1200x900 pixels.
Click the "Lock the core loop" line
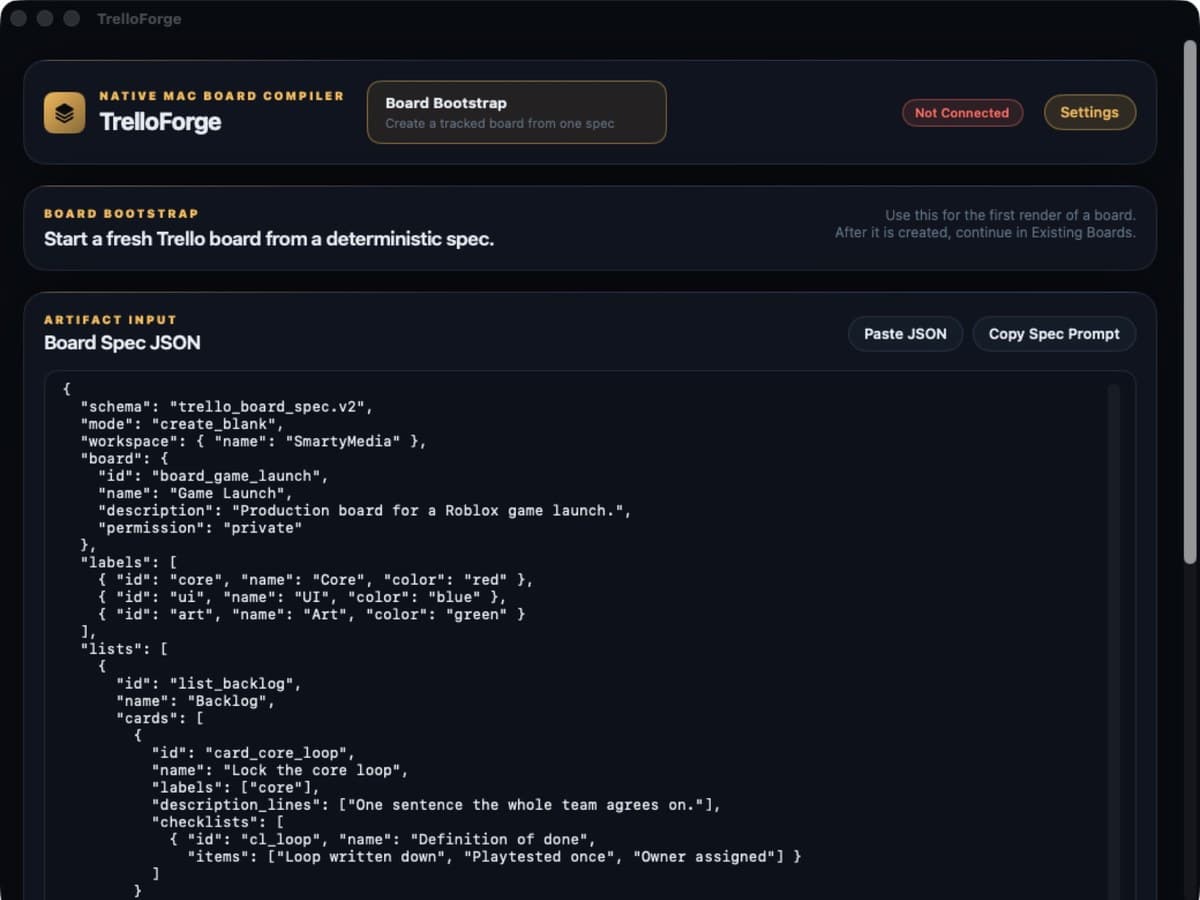pos(280,770)
